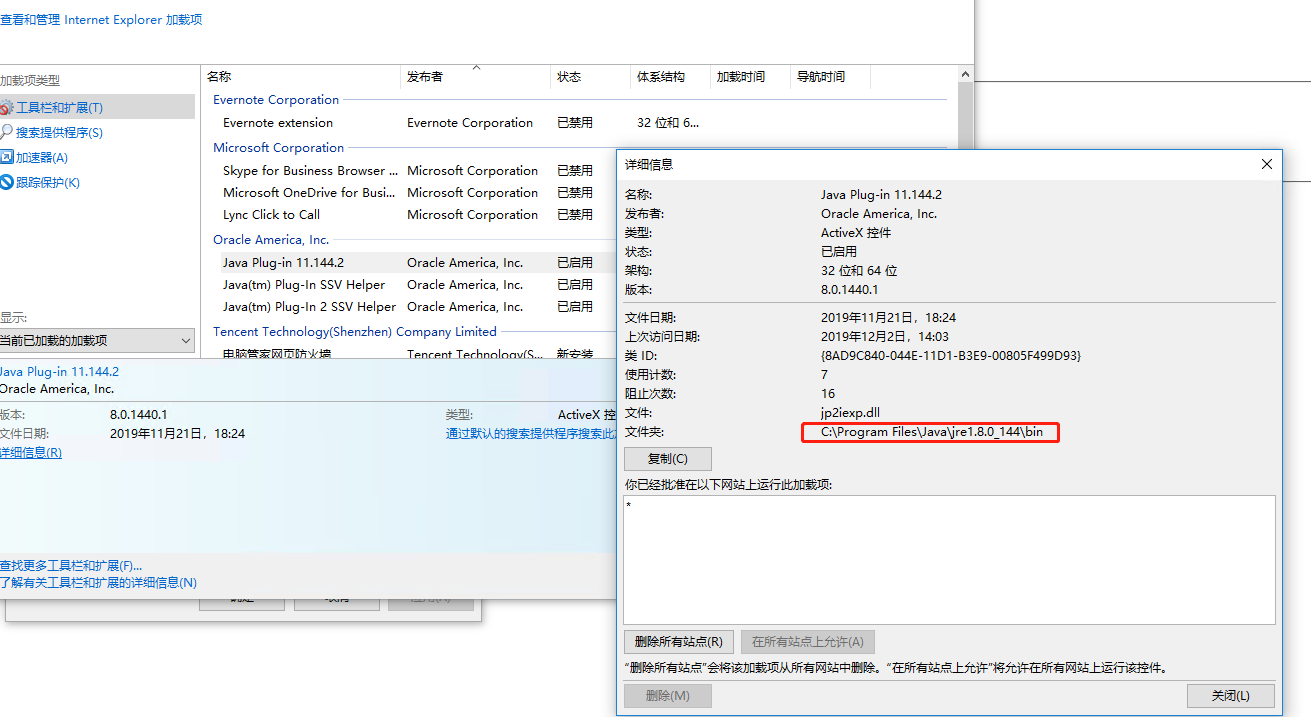Click the 删除所有站点(R) button
Viewport: 1311px width, 717px height.
click(679, 641)
